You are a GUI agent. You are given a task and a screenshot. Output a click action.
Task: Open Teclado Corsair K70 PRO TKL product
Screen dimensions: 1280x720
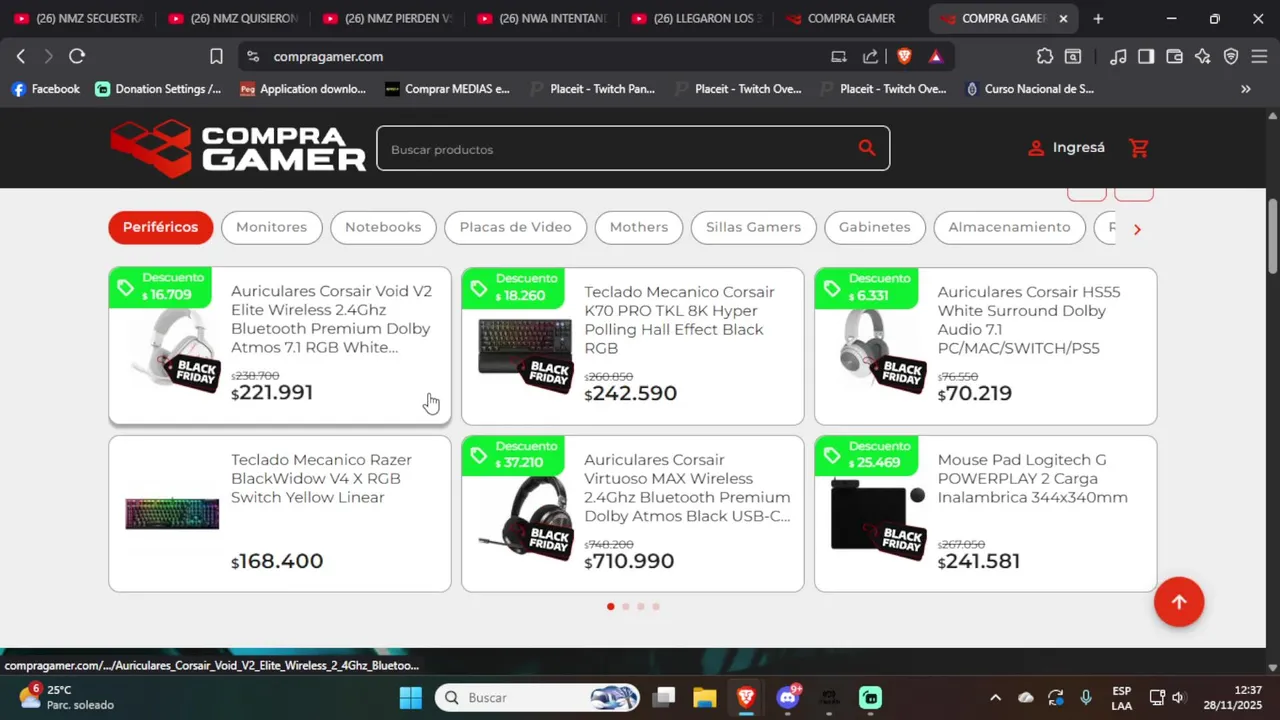point(633,346)
